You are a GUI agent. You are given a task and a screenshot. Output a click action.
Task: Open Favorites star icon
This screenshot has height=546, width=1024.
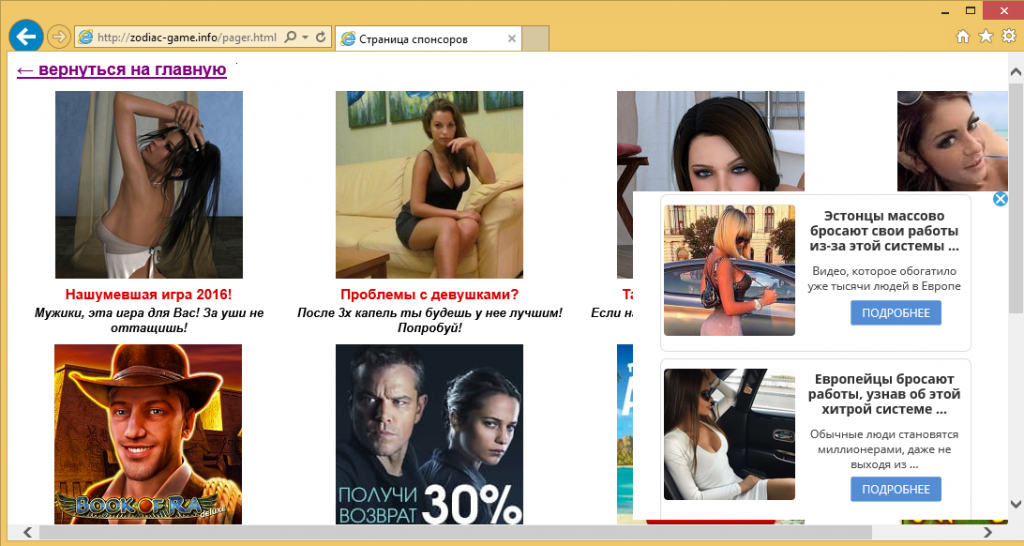(x=986, y=37)
